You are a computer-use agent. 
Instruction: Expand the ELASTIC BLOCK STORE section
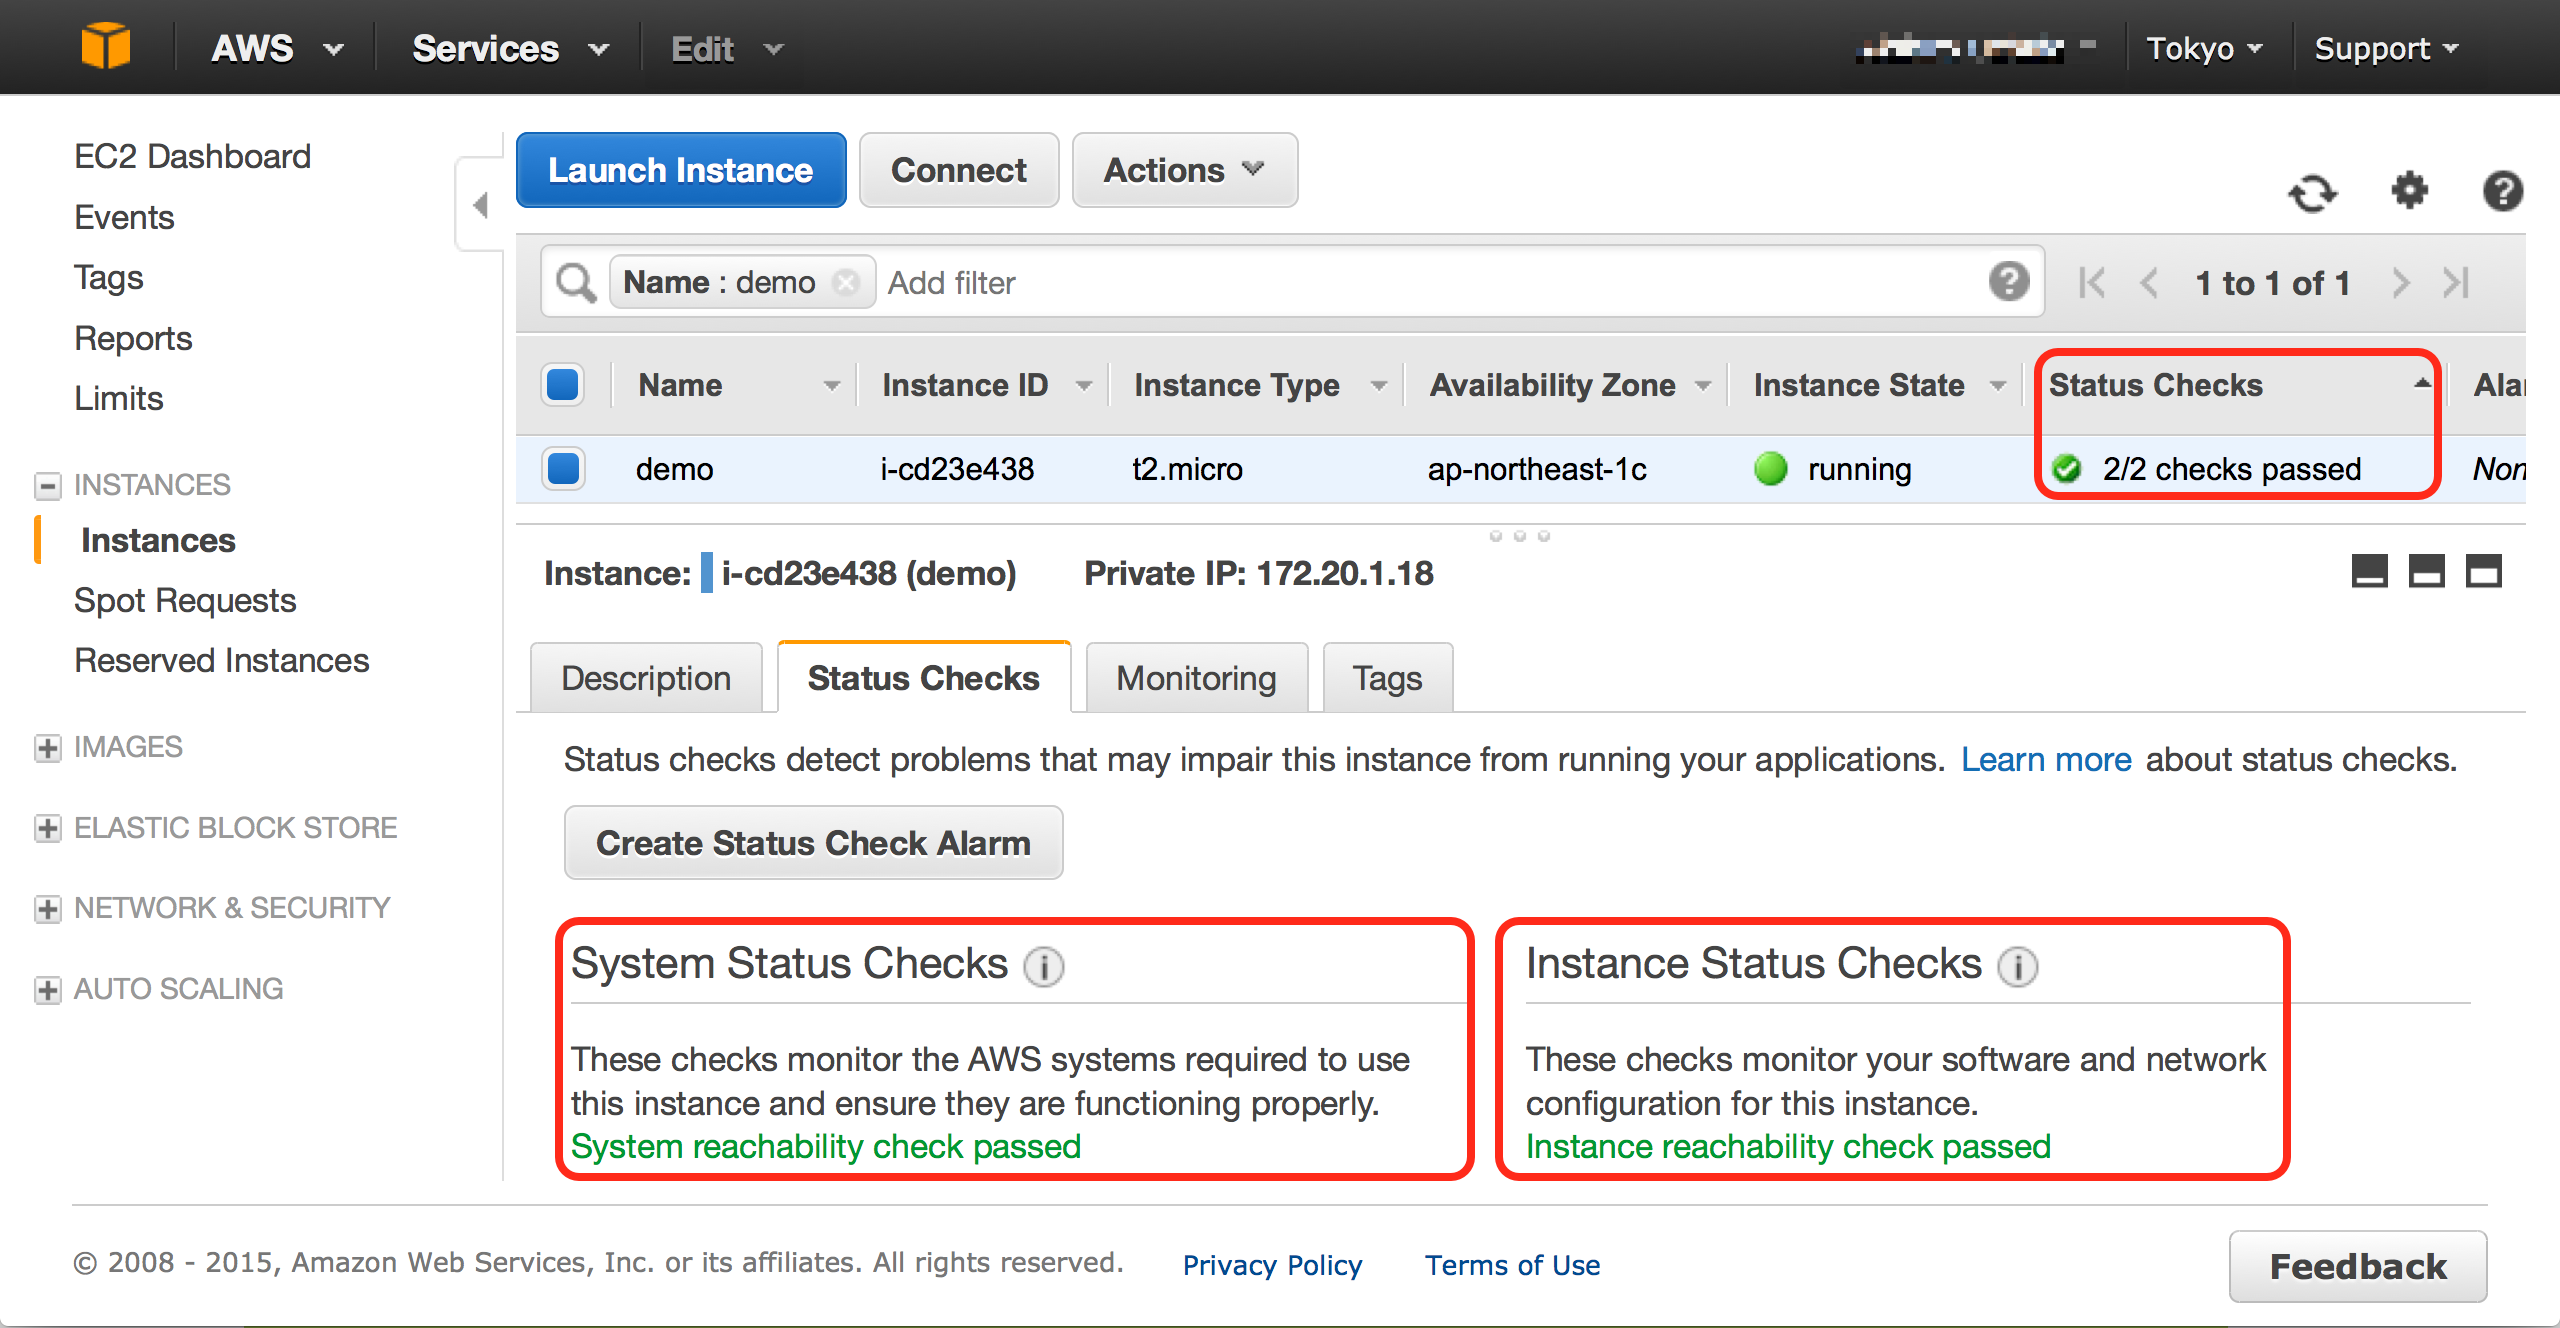(x=47, y=828)
